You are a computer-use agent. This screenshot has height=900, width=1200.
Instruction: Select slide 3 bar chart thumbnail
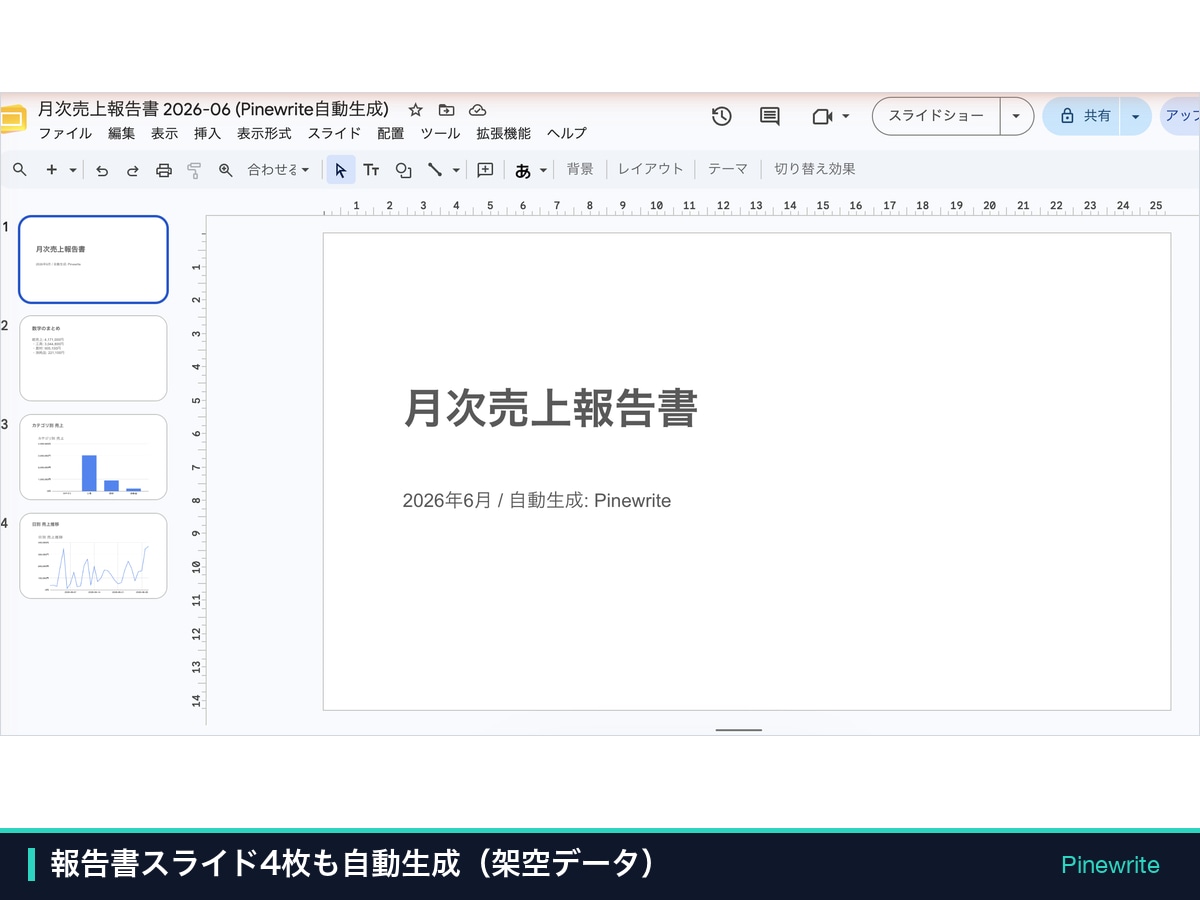(93, 457)
